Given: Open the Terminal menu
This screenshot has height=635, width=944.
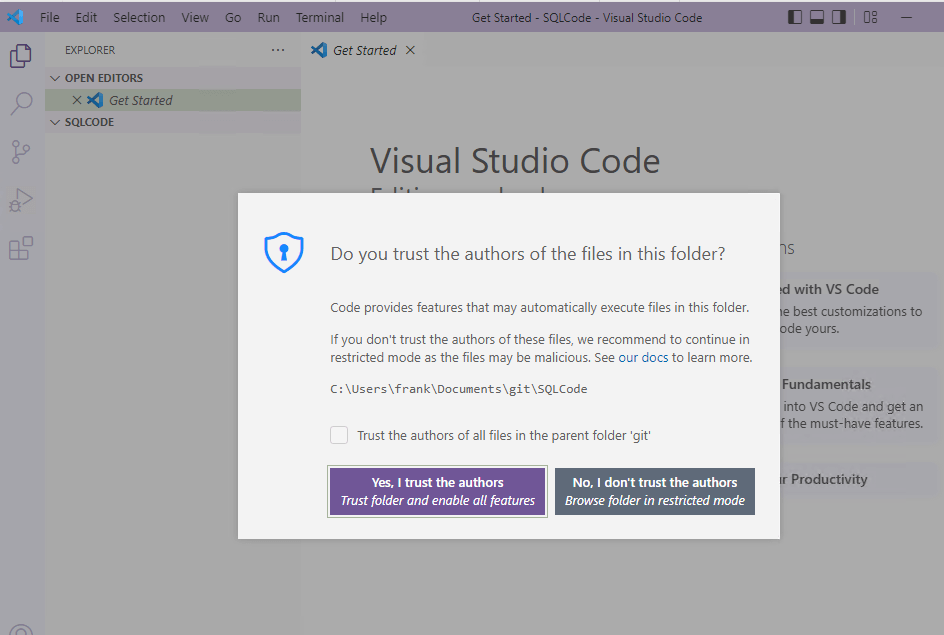Looking at the screenshot, I should click(x=319, y=17).
